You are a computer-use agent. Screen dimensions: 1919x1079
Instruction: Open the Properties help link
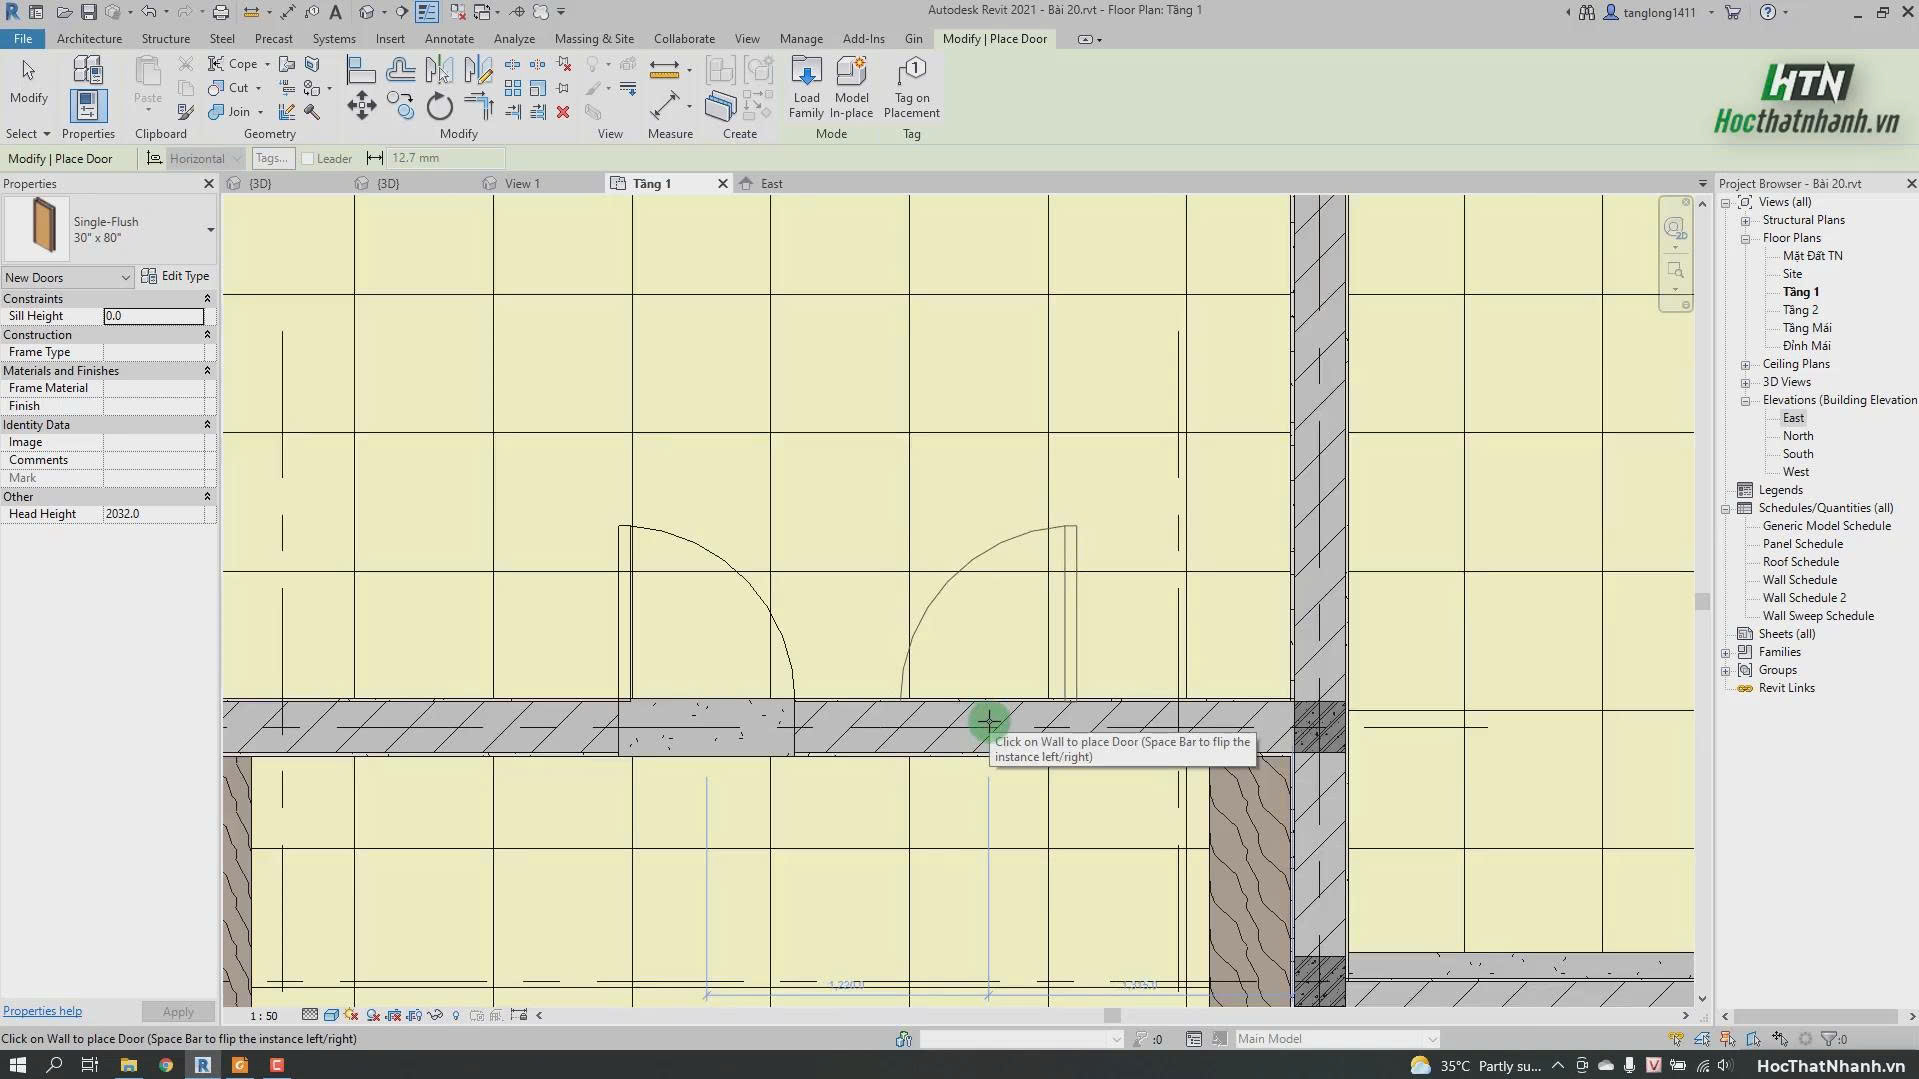point(42,1011)
